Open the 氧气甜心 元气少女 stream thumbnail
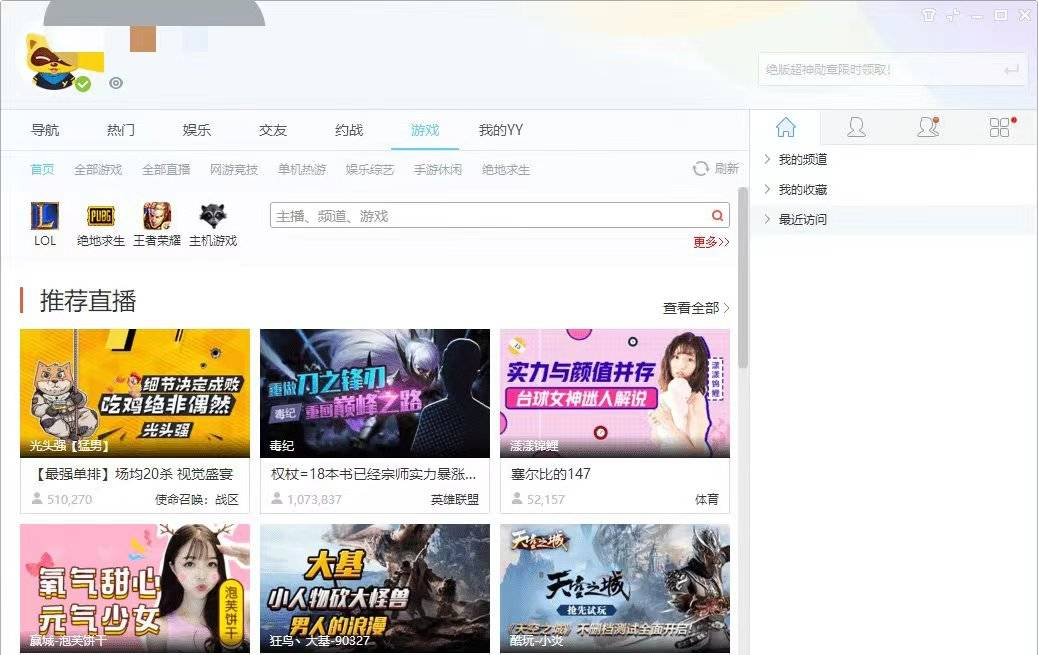Screen dimensions: 1038x655 [x=135, y=588]
